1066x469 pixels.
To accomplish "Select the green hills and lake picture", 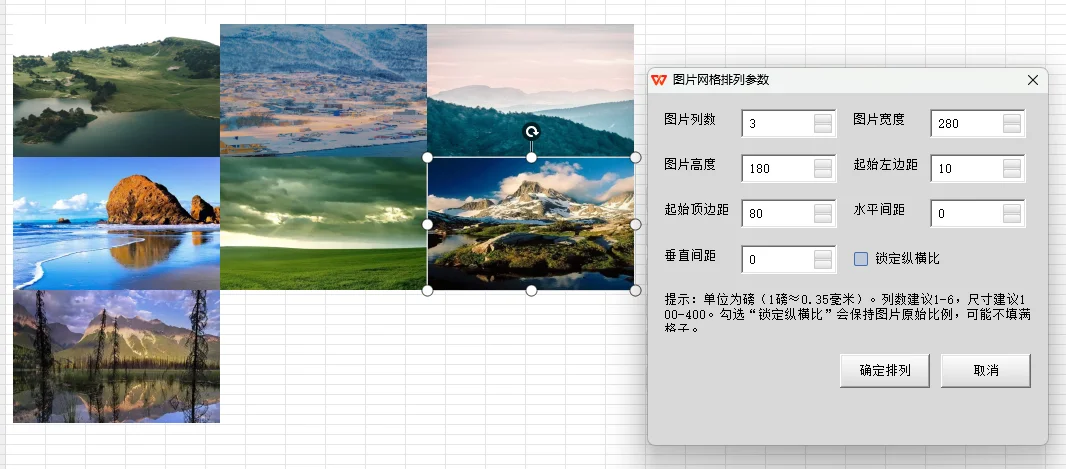I will pos(116,90).
